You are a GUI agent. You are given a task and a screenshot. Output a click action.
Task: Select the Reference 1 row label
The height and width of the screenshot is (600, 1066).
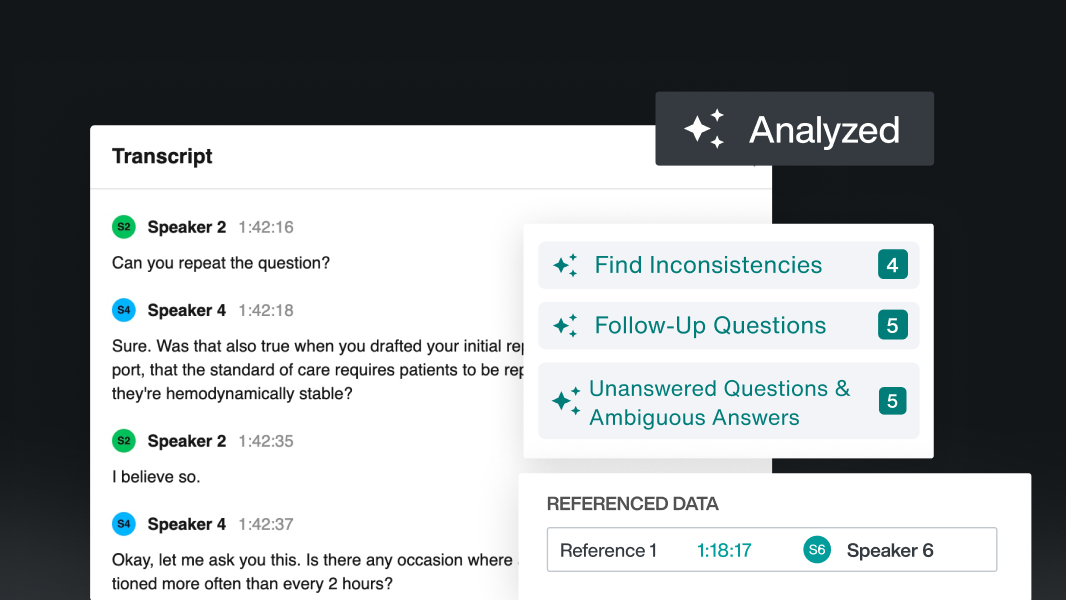coord(608,550)
